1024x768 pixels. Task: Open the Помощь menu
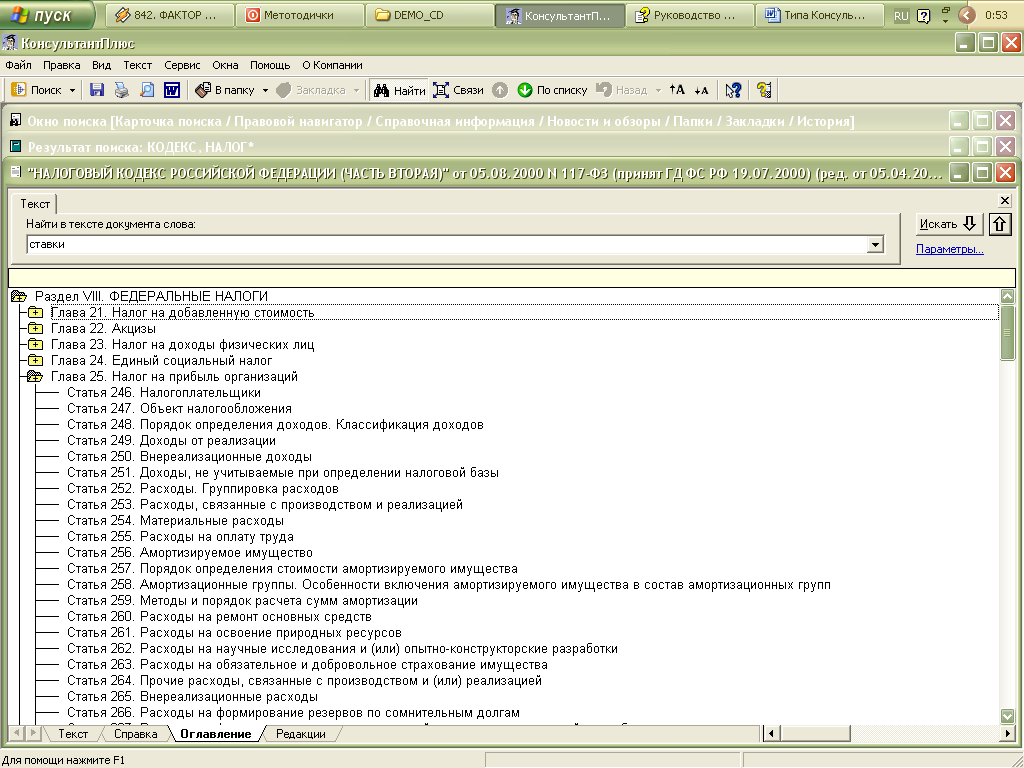270,65
